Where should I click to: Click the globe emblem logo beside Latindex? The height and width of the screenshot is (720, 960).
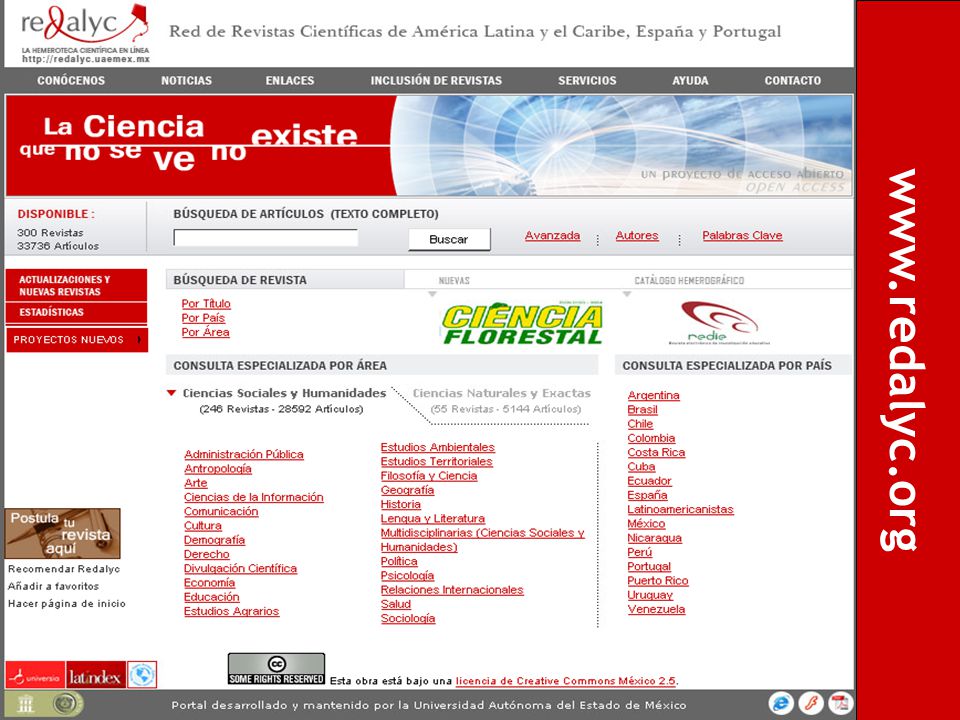tap(142, 675)
